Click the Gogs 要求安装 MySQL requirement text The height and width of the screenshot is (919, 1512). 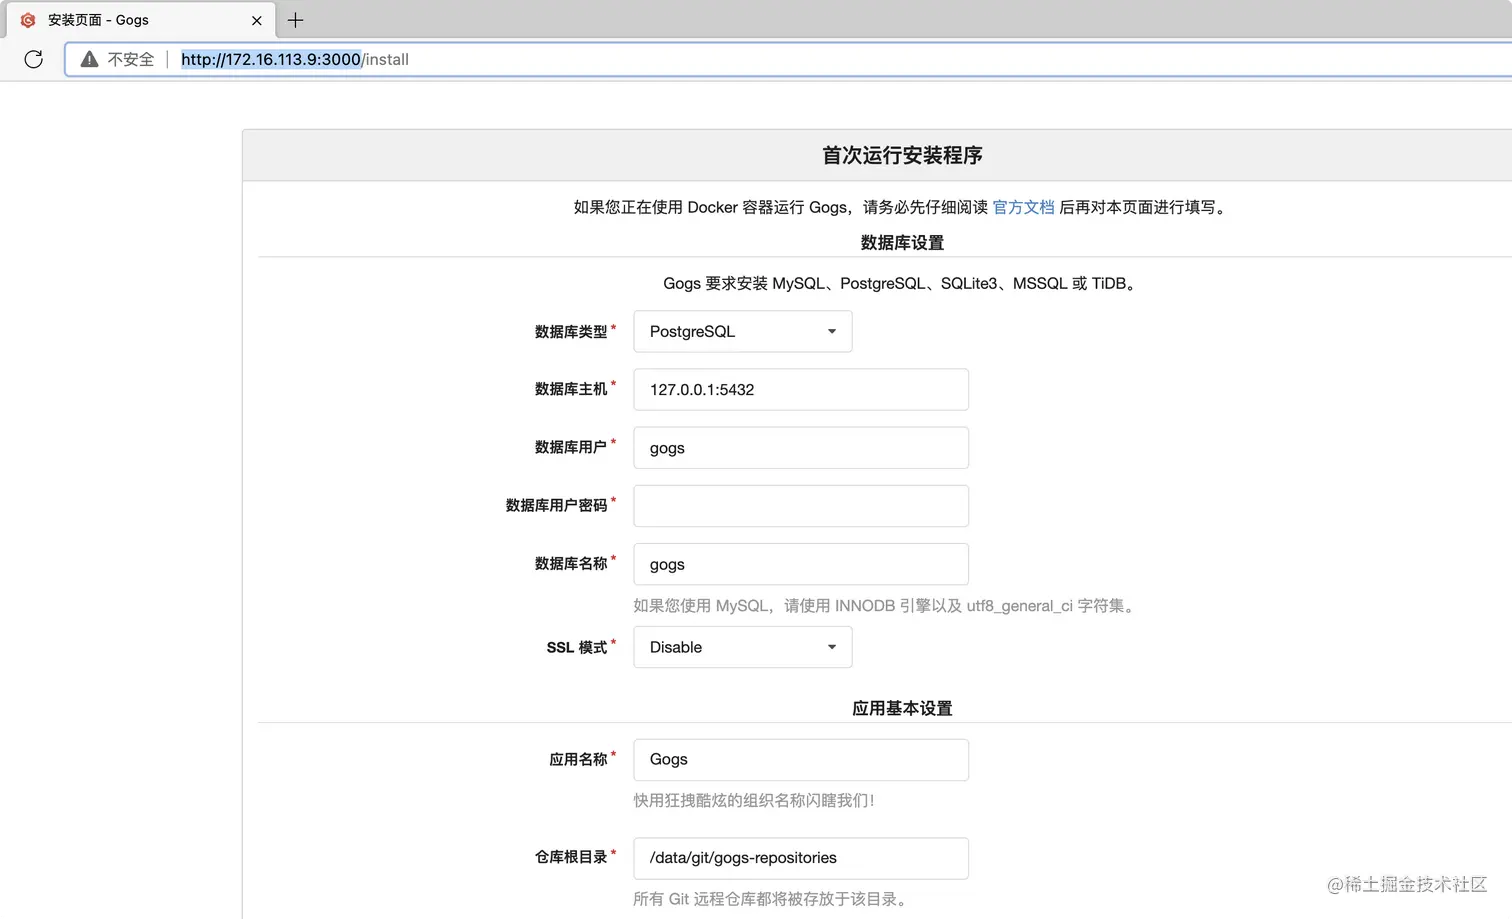click(902, 283)
